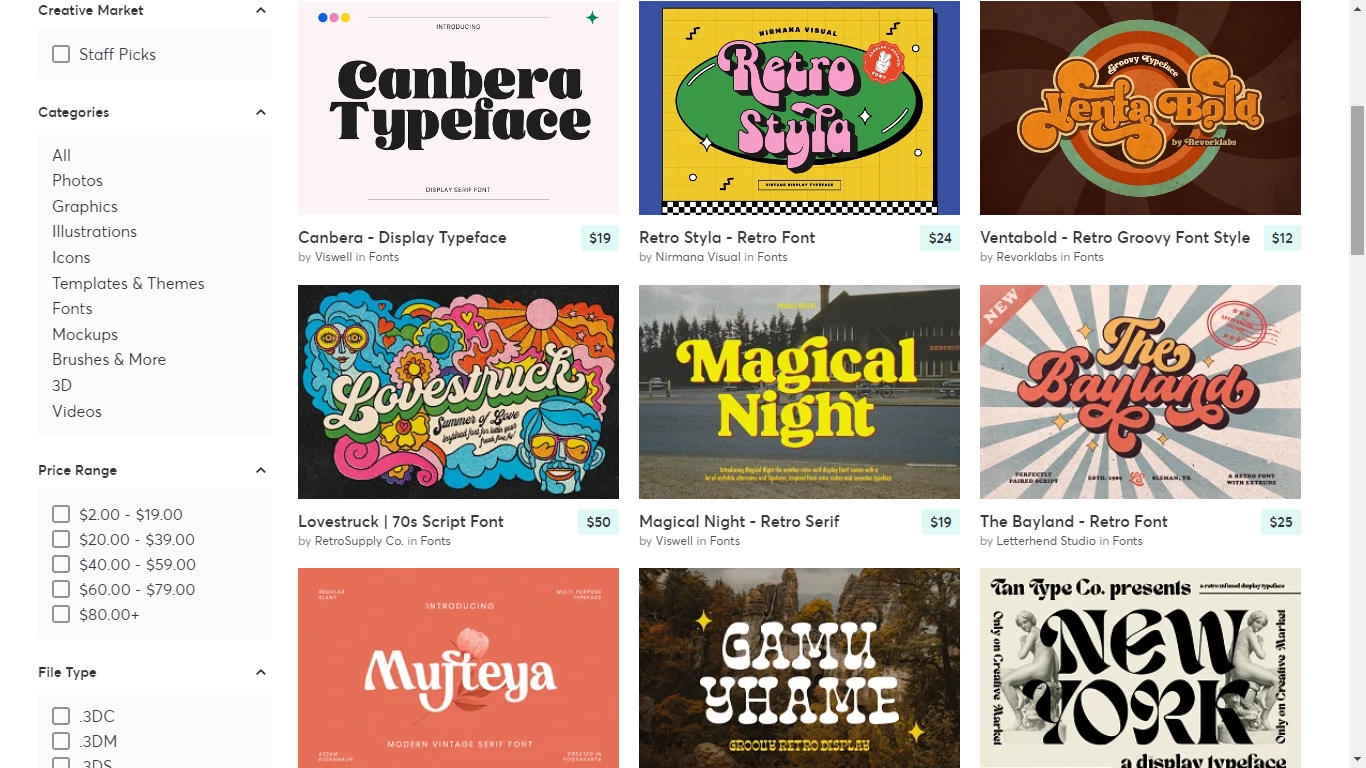Check the $2.00 - $19.00 price filter
Viewport: 1366px width, 768px height.
coord(61,514)
